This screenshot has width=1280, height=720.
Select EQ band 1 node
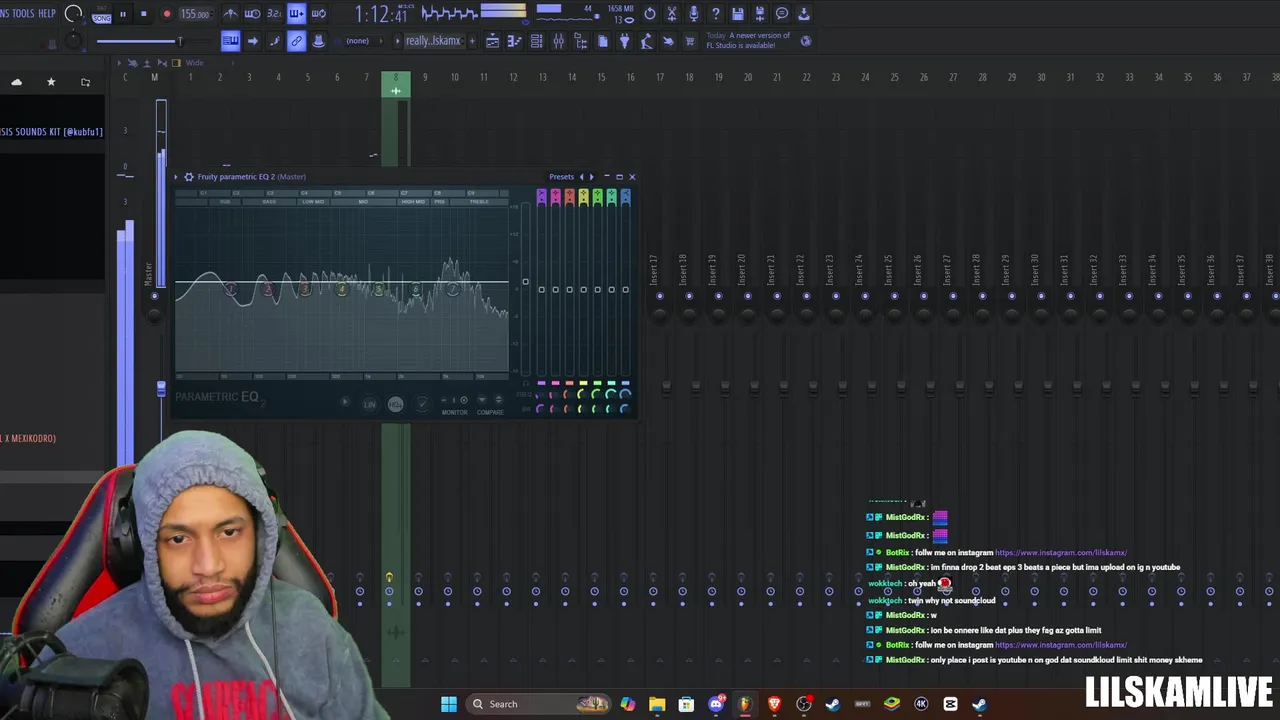pyautogui.click(x=231, y=289)
